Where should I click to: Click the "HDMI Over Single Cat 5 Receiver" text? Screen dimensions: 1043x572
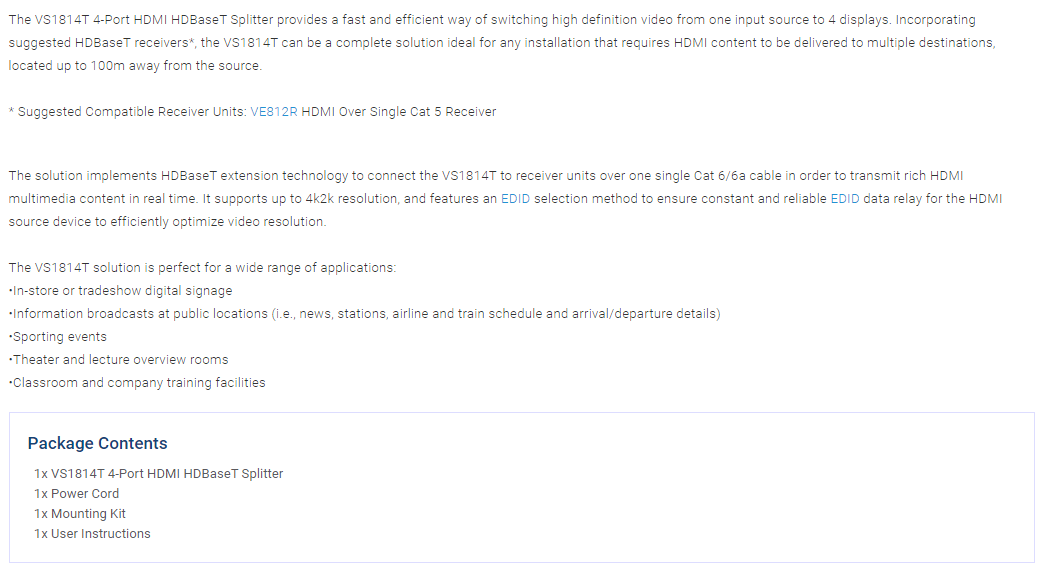(399, 112)
